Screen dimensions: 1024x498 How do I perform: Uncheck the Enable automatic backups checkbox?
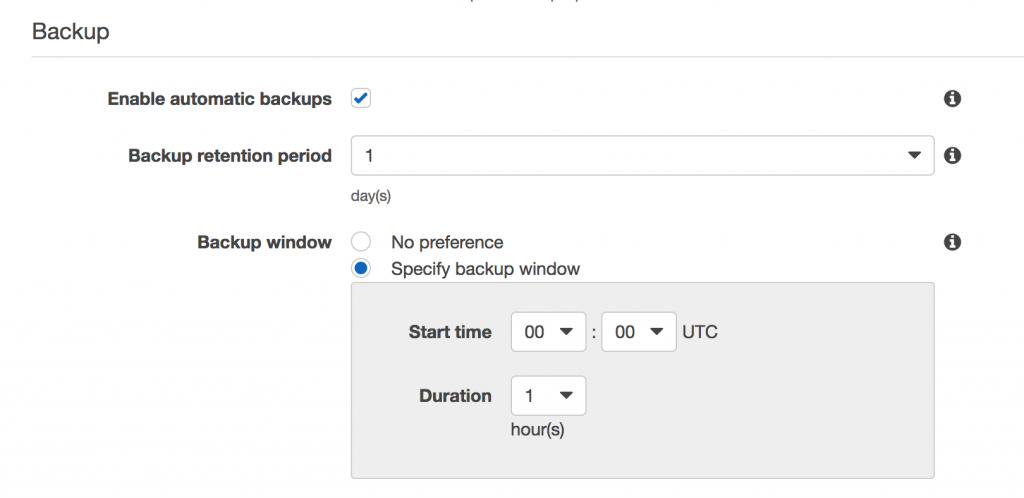click(x=361, y=99)
